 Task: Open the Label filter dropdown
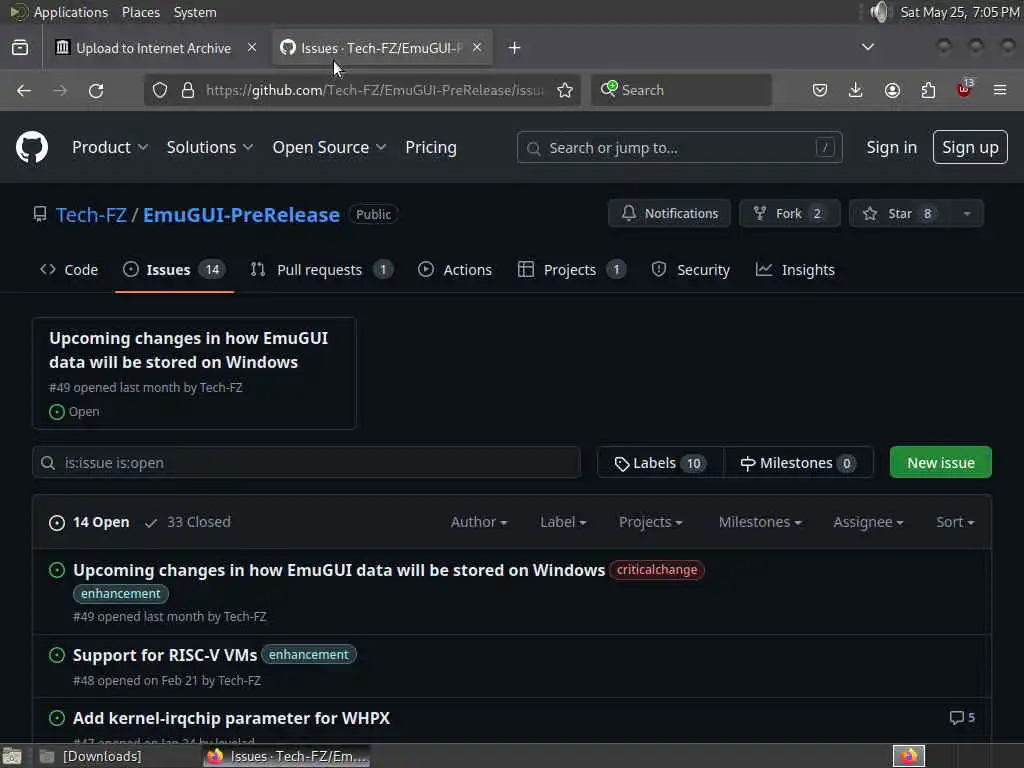point(563,522)
